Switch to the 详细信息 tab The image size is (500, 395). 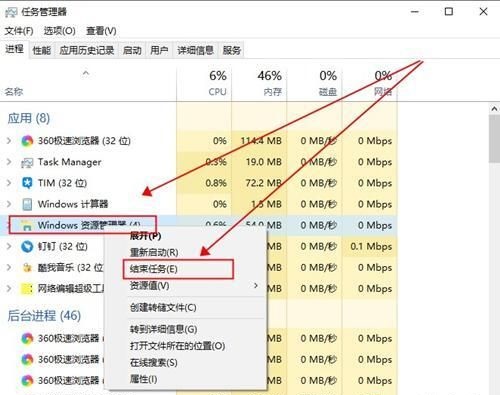[195, 50]
